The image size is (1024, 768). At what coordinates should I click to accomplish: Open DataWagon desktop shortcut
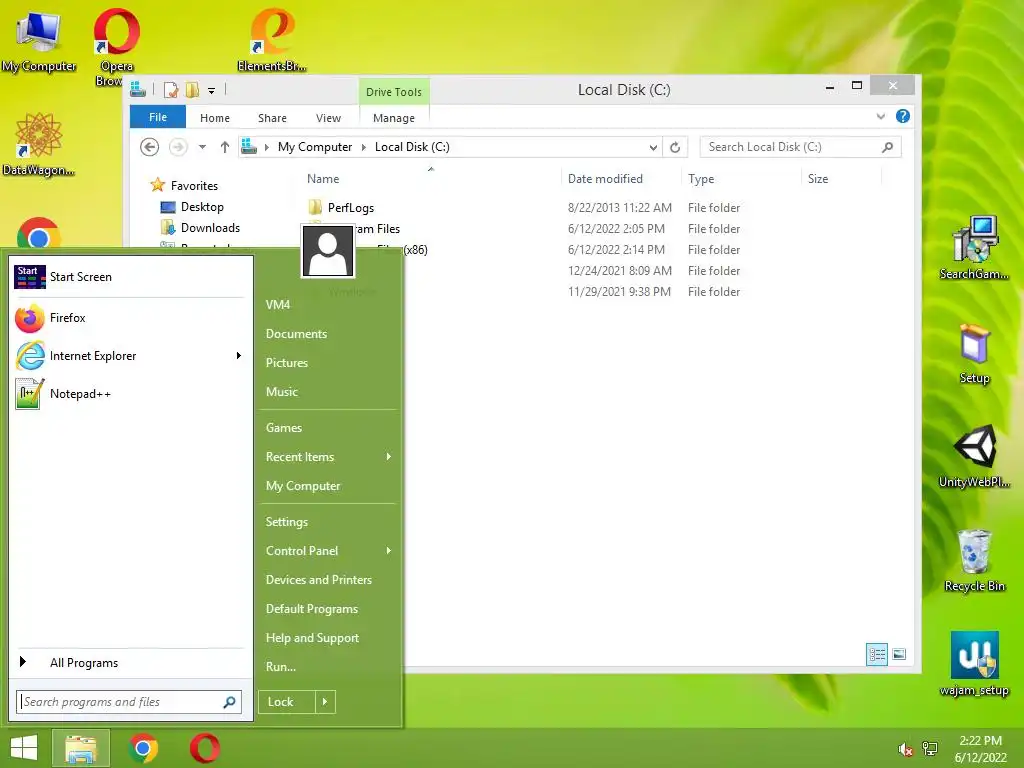click(38, 144)
